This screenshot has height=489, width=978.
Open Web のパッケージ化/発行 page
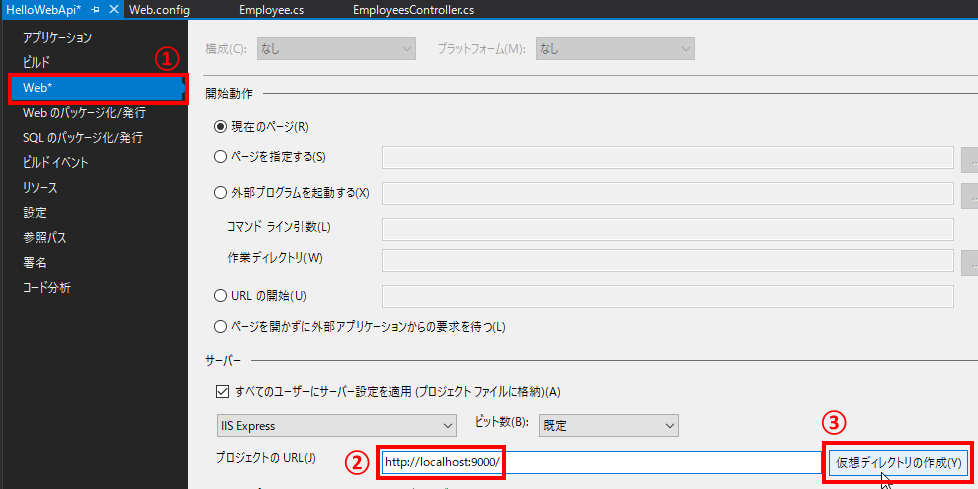click(84, 113)
